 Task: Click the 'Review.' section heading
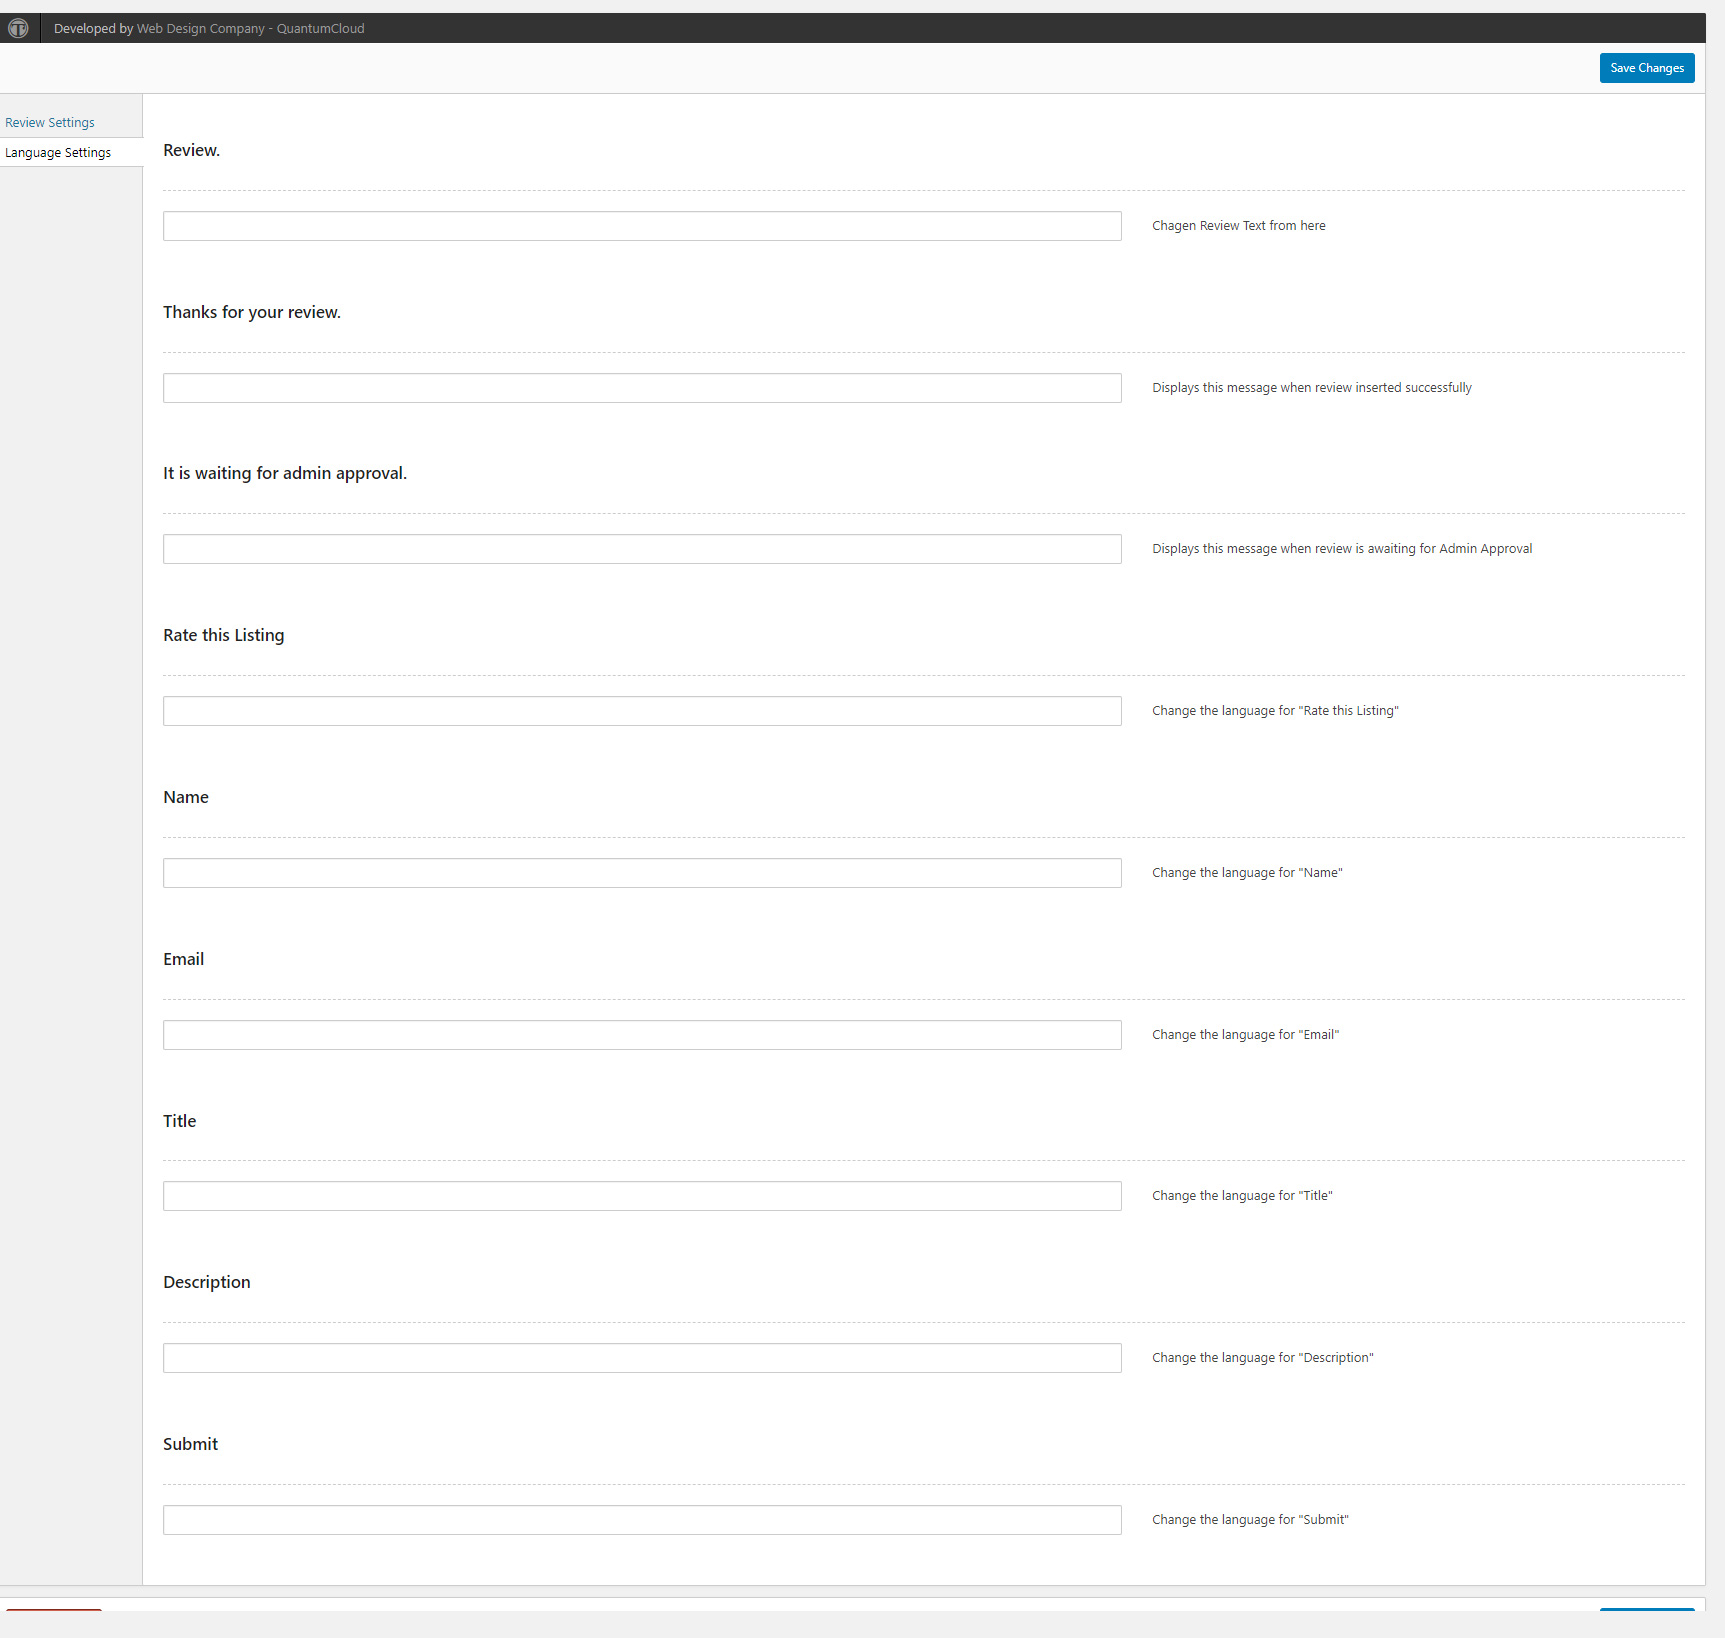[x=191, y=150]
